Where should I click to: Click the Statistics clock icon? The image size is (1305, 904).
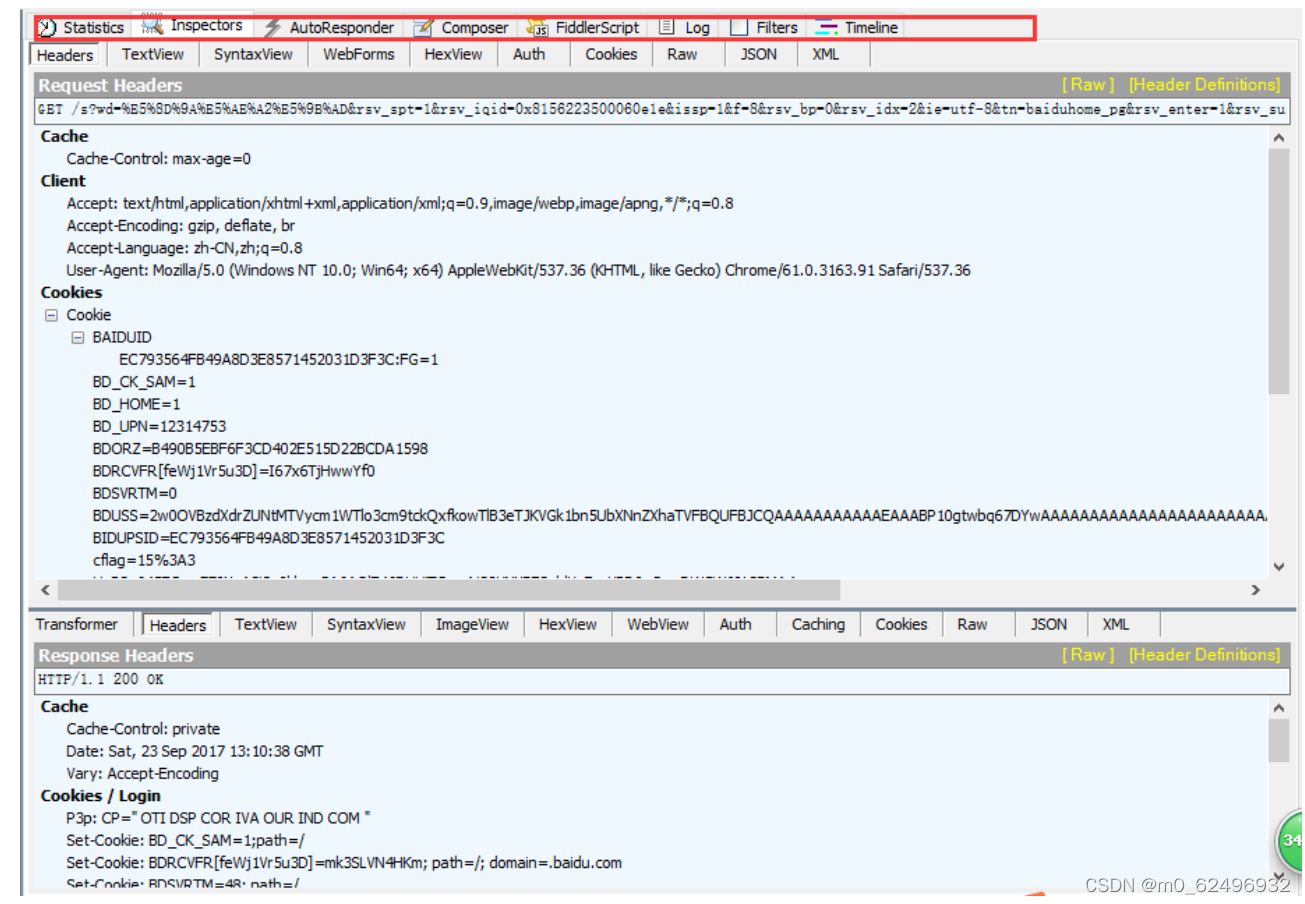pyautogui.click(x=47, y=28)
